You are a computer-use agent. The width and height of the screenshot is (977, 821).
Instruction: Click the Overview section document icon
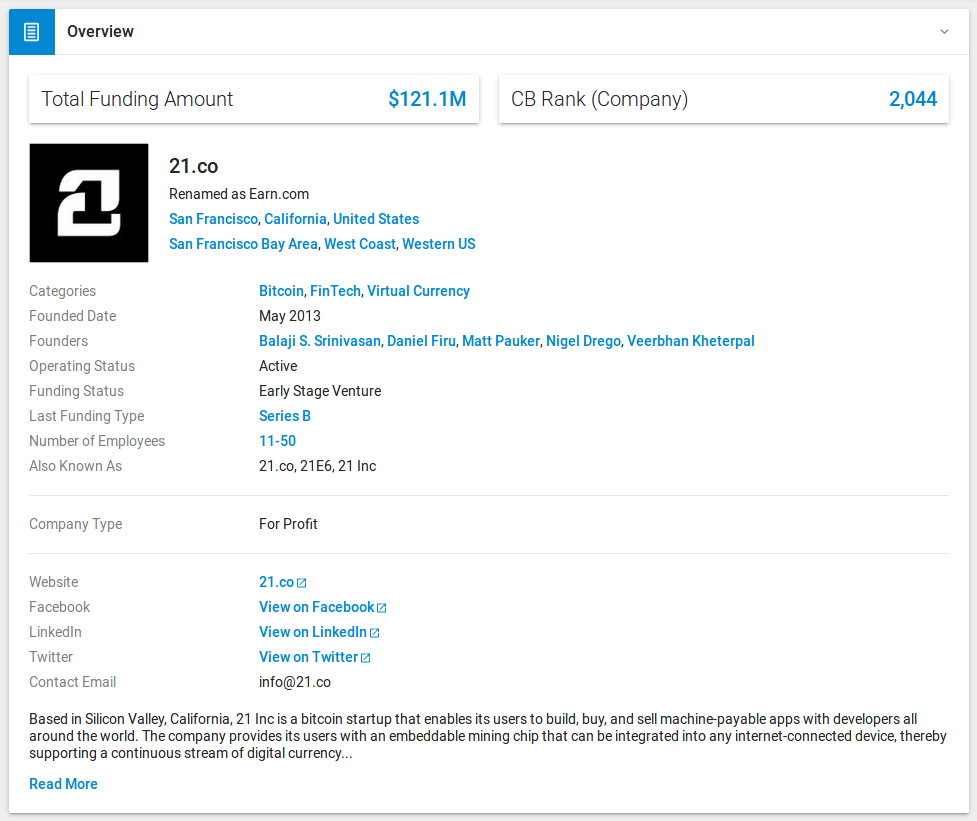[32, 32]
